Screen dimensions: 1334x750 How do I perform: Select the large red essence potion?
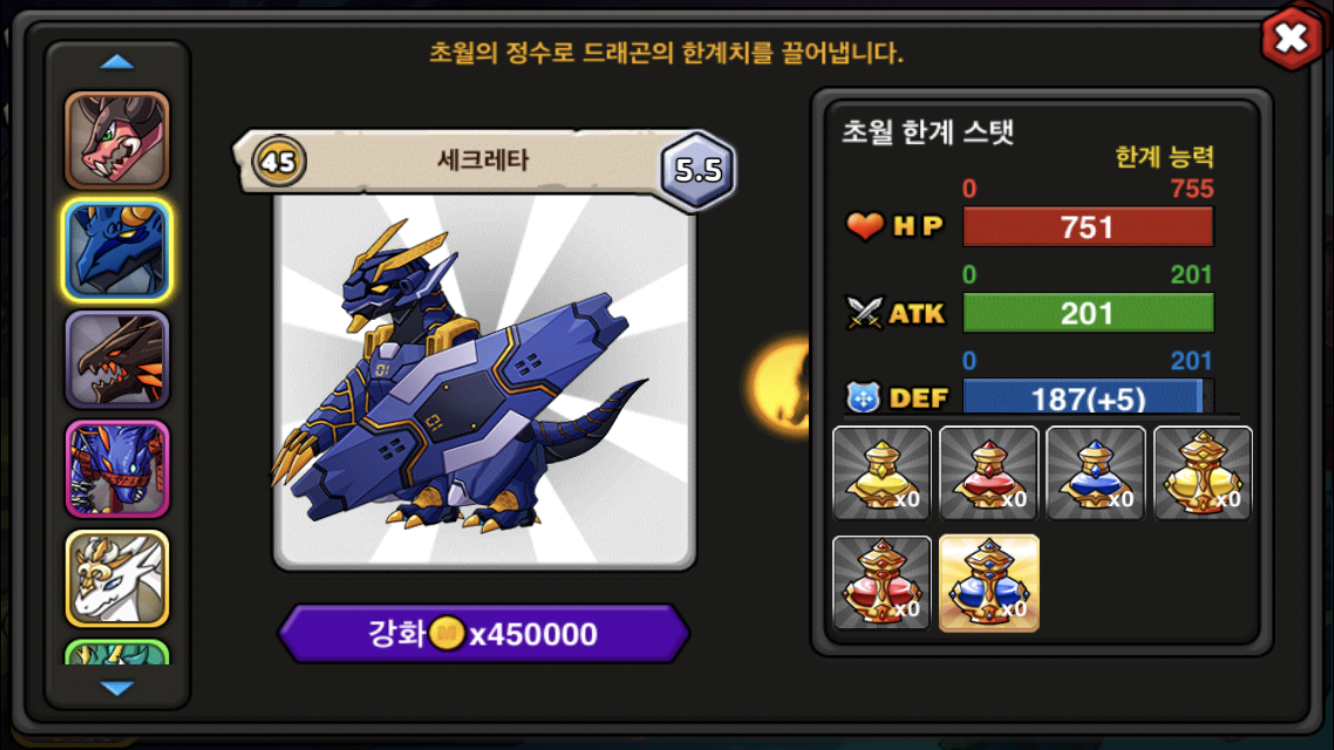[882, 583]
